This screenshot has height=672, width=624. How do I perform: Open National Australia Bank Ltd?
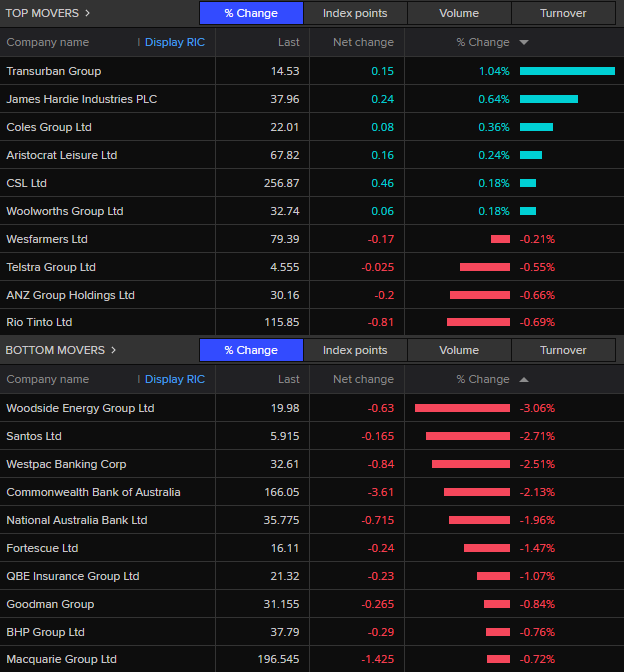point(77,520)
